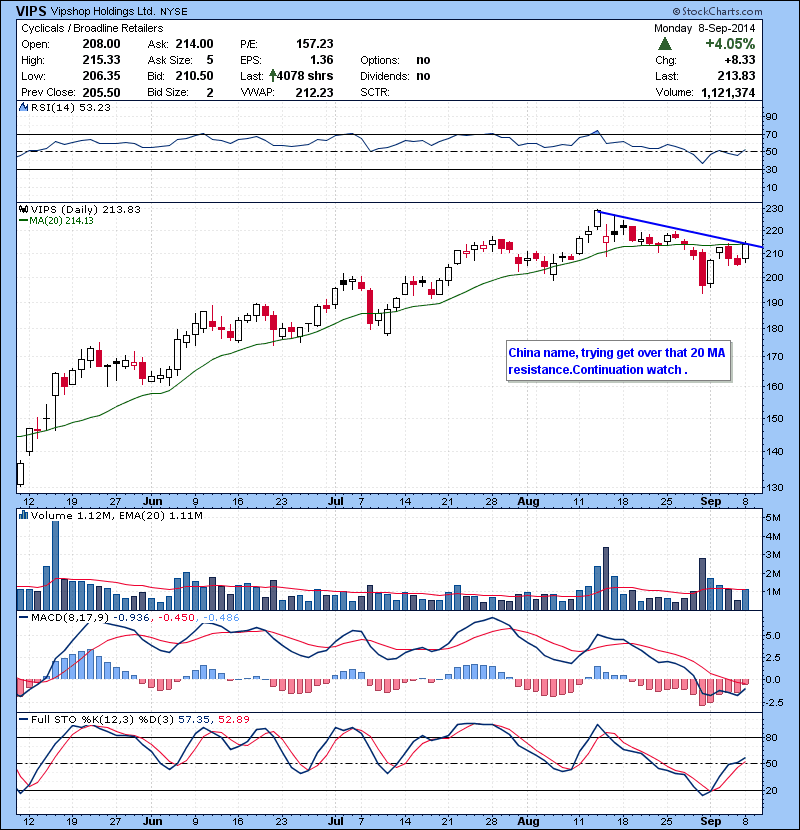
Task: Click the candlestick icon beside VIPS (Daily)
Action: [23, 209]
